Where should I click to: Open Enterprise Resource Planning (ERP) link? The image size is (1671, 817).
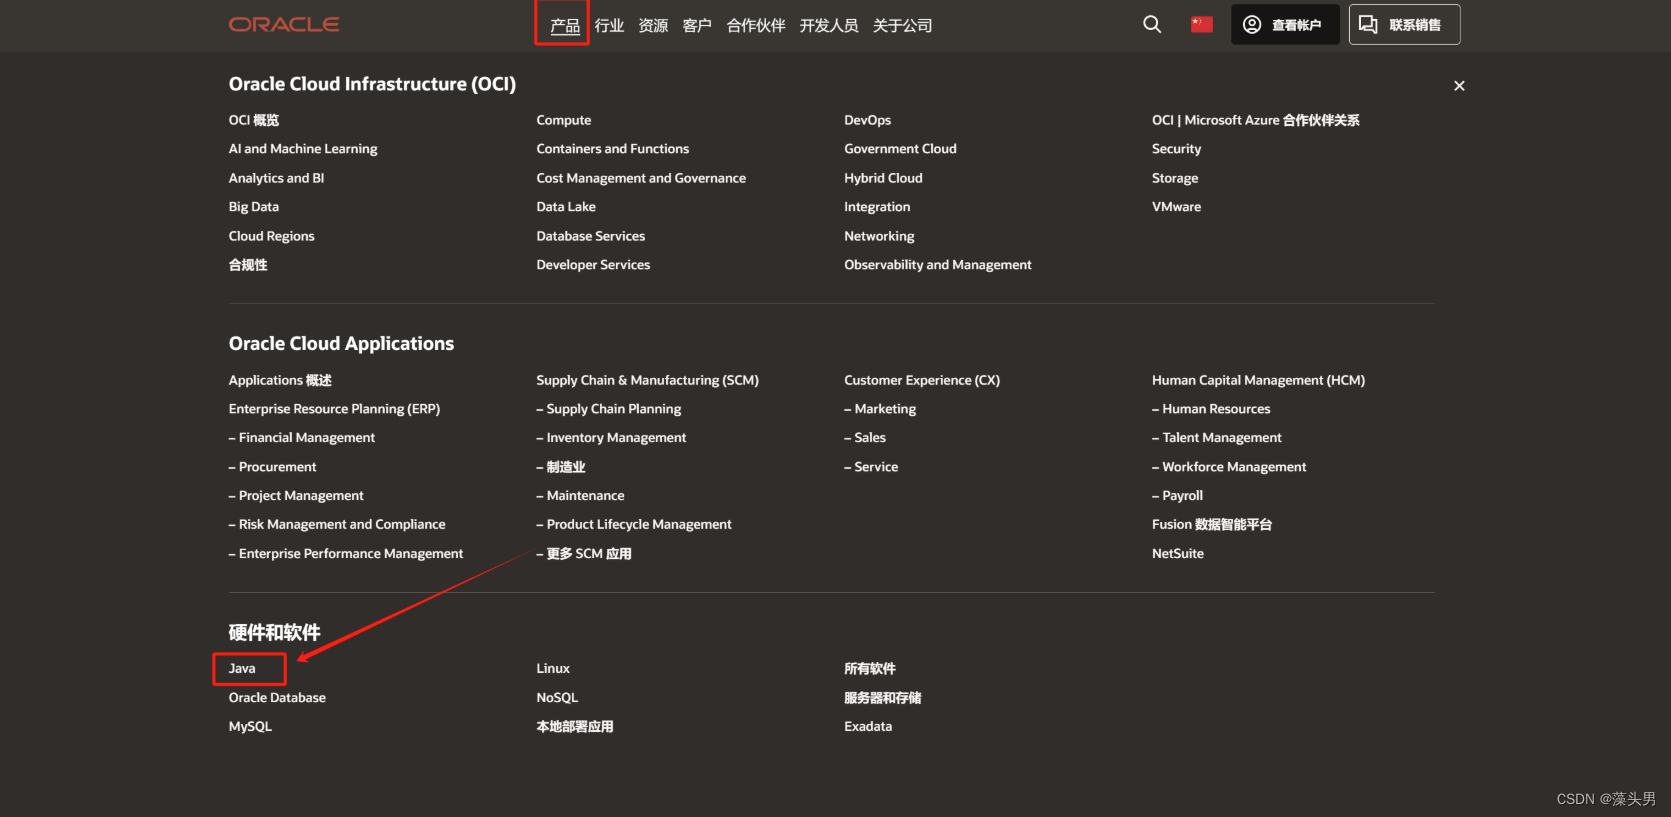click(x=334, y=409)
